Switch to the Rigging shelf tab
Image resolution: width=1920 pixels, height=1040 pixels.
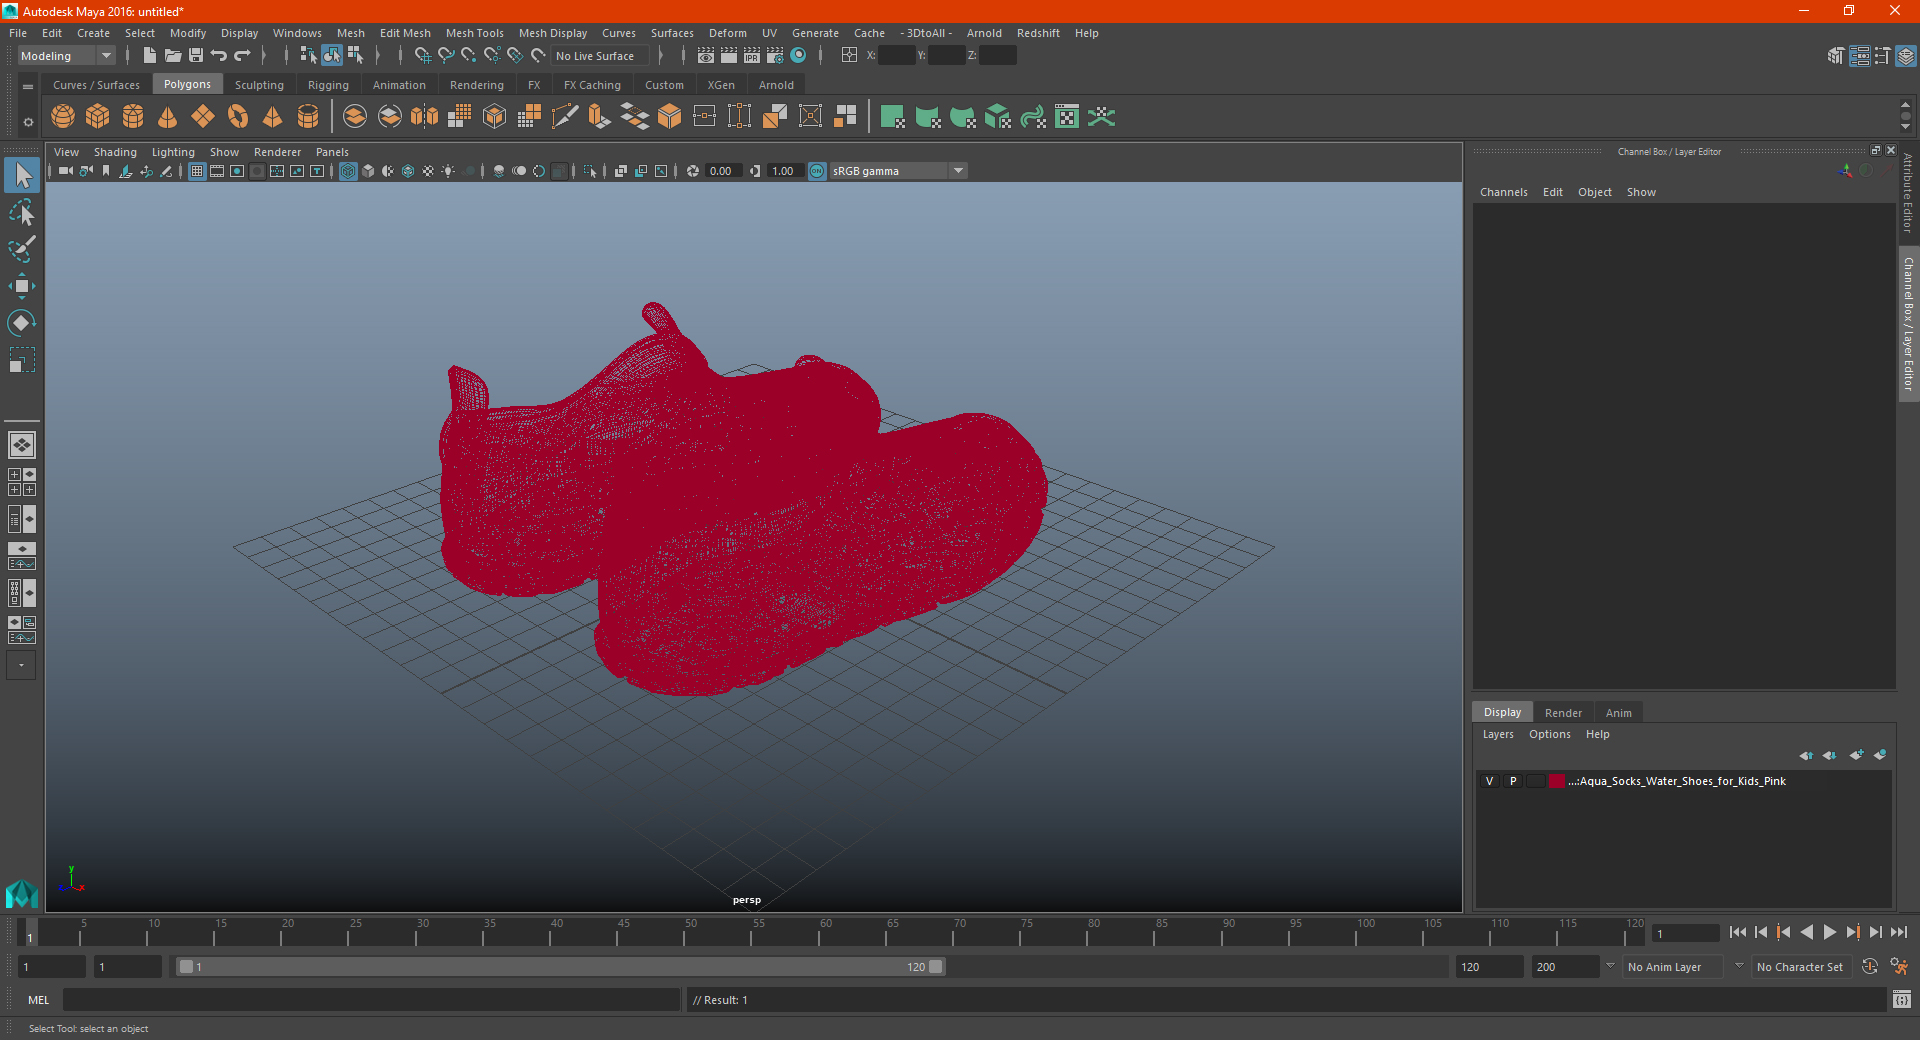click(x=328, y=85)
